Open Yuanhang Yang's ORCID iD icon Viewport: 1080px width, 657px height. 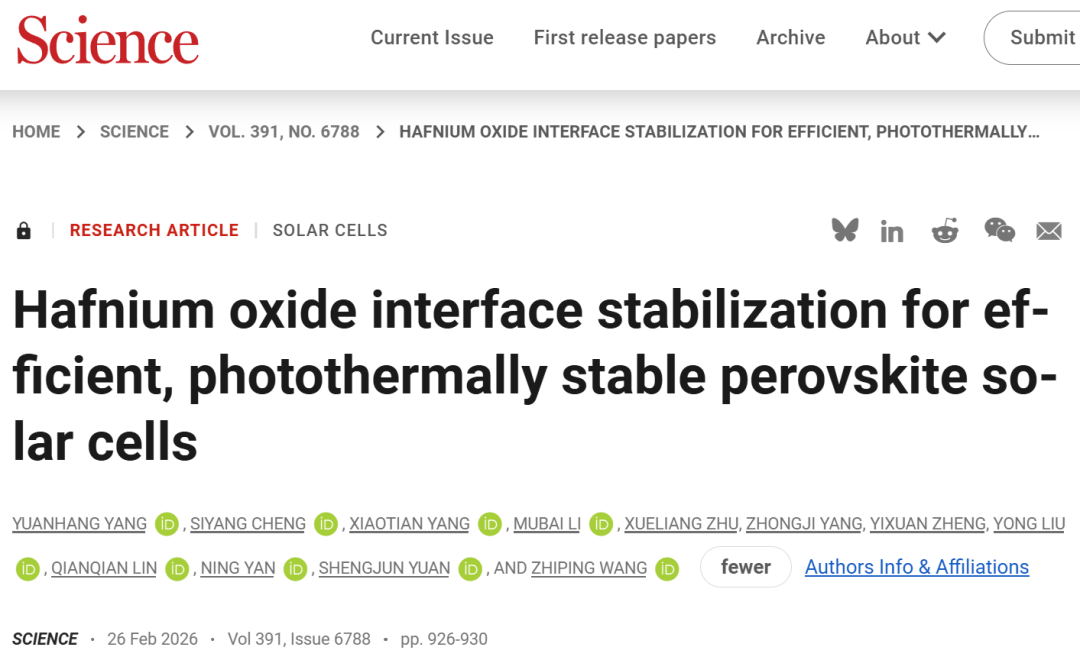(x=167, y=524)
